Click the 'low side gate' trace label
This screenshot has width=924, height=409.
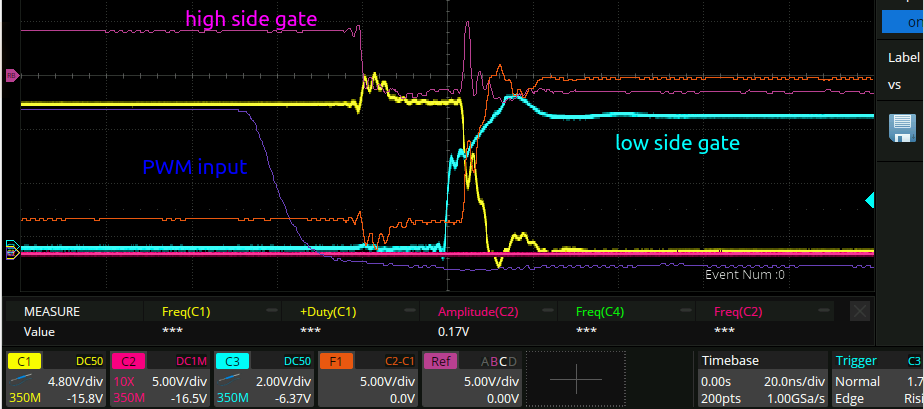677,143
